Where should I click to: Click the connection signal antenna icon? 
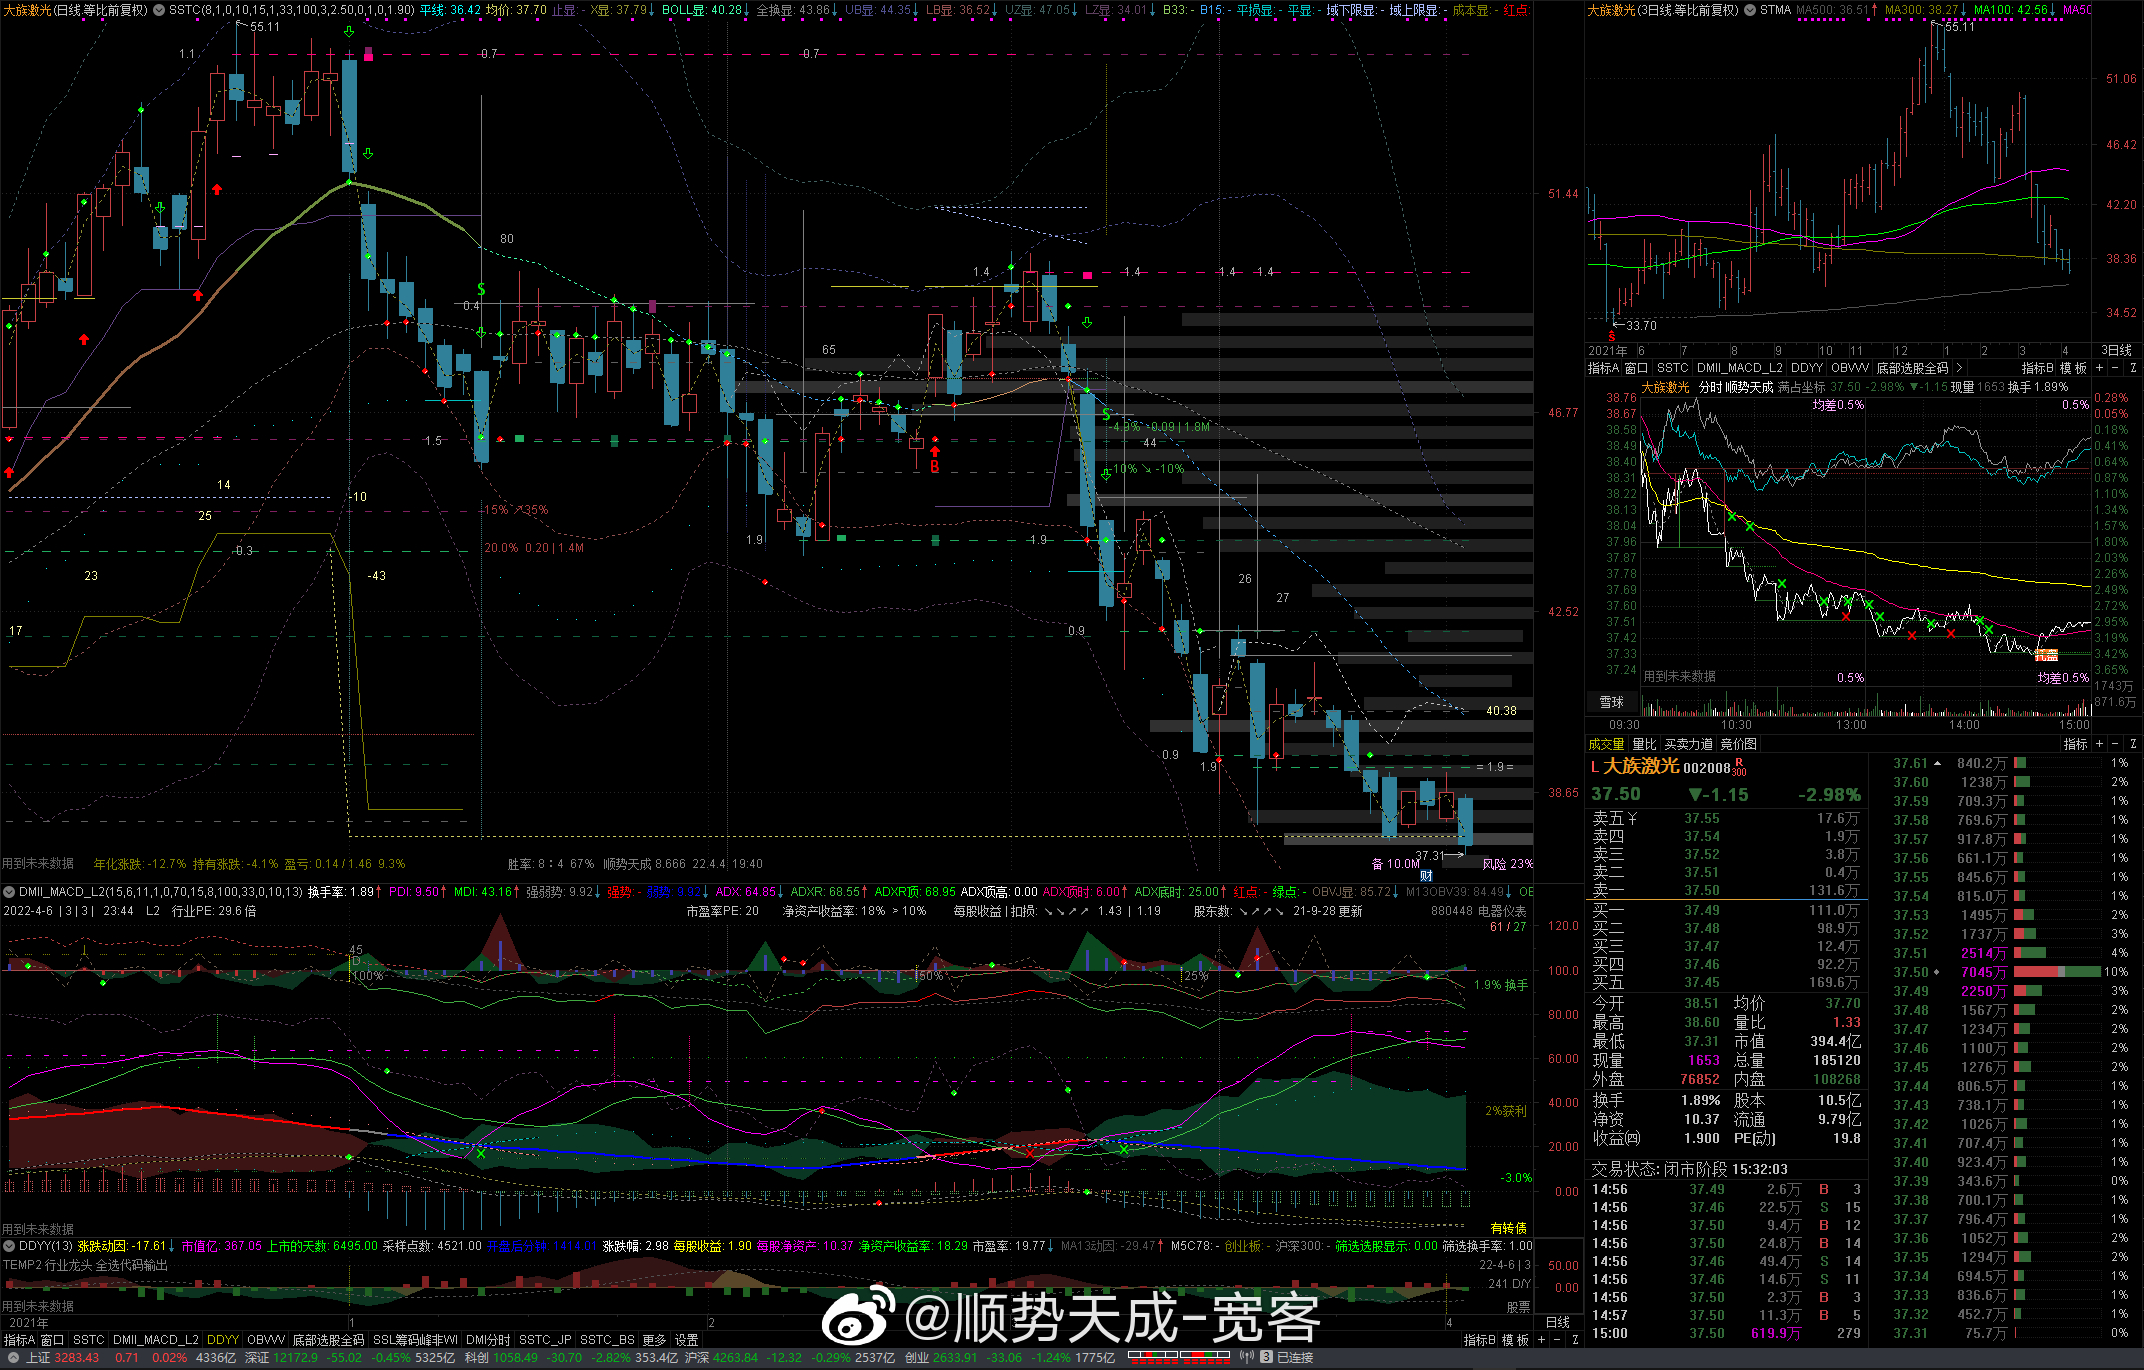coord(1246,1357)
